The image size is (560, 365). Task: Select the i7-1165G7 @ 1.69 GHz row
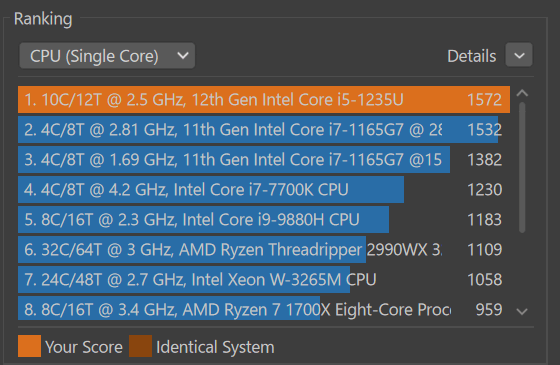[x=264, y=160]
